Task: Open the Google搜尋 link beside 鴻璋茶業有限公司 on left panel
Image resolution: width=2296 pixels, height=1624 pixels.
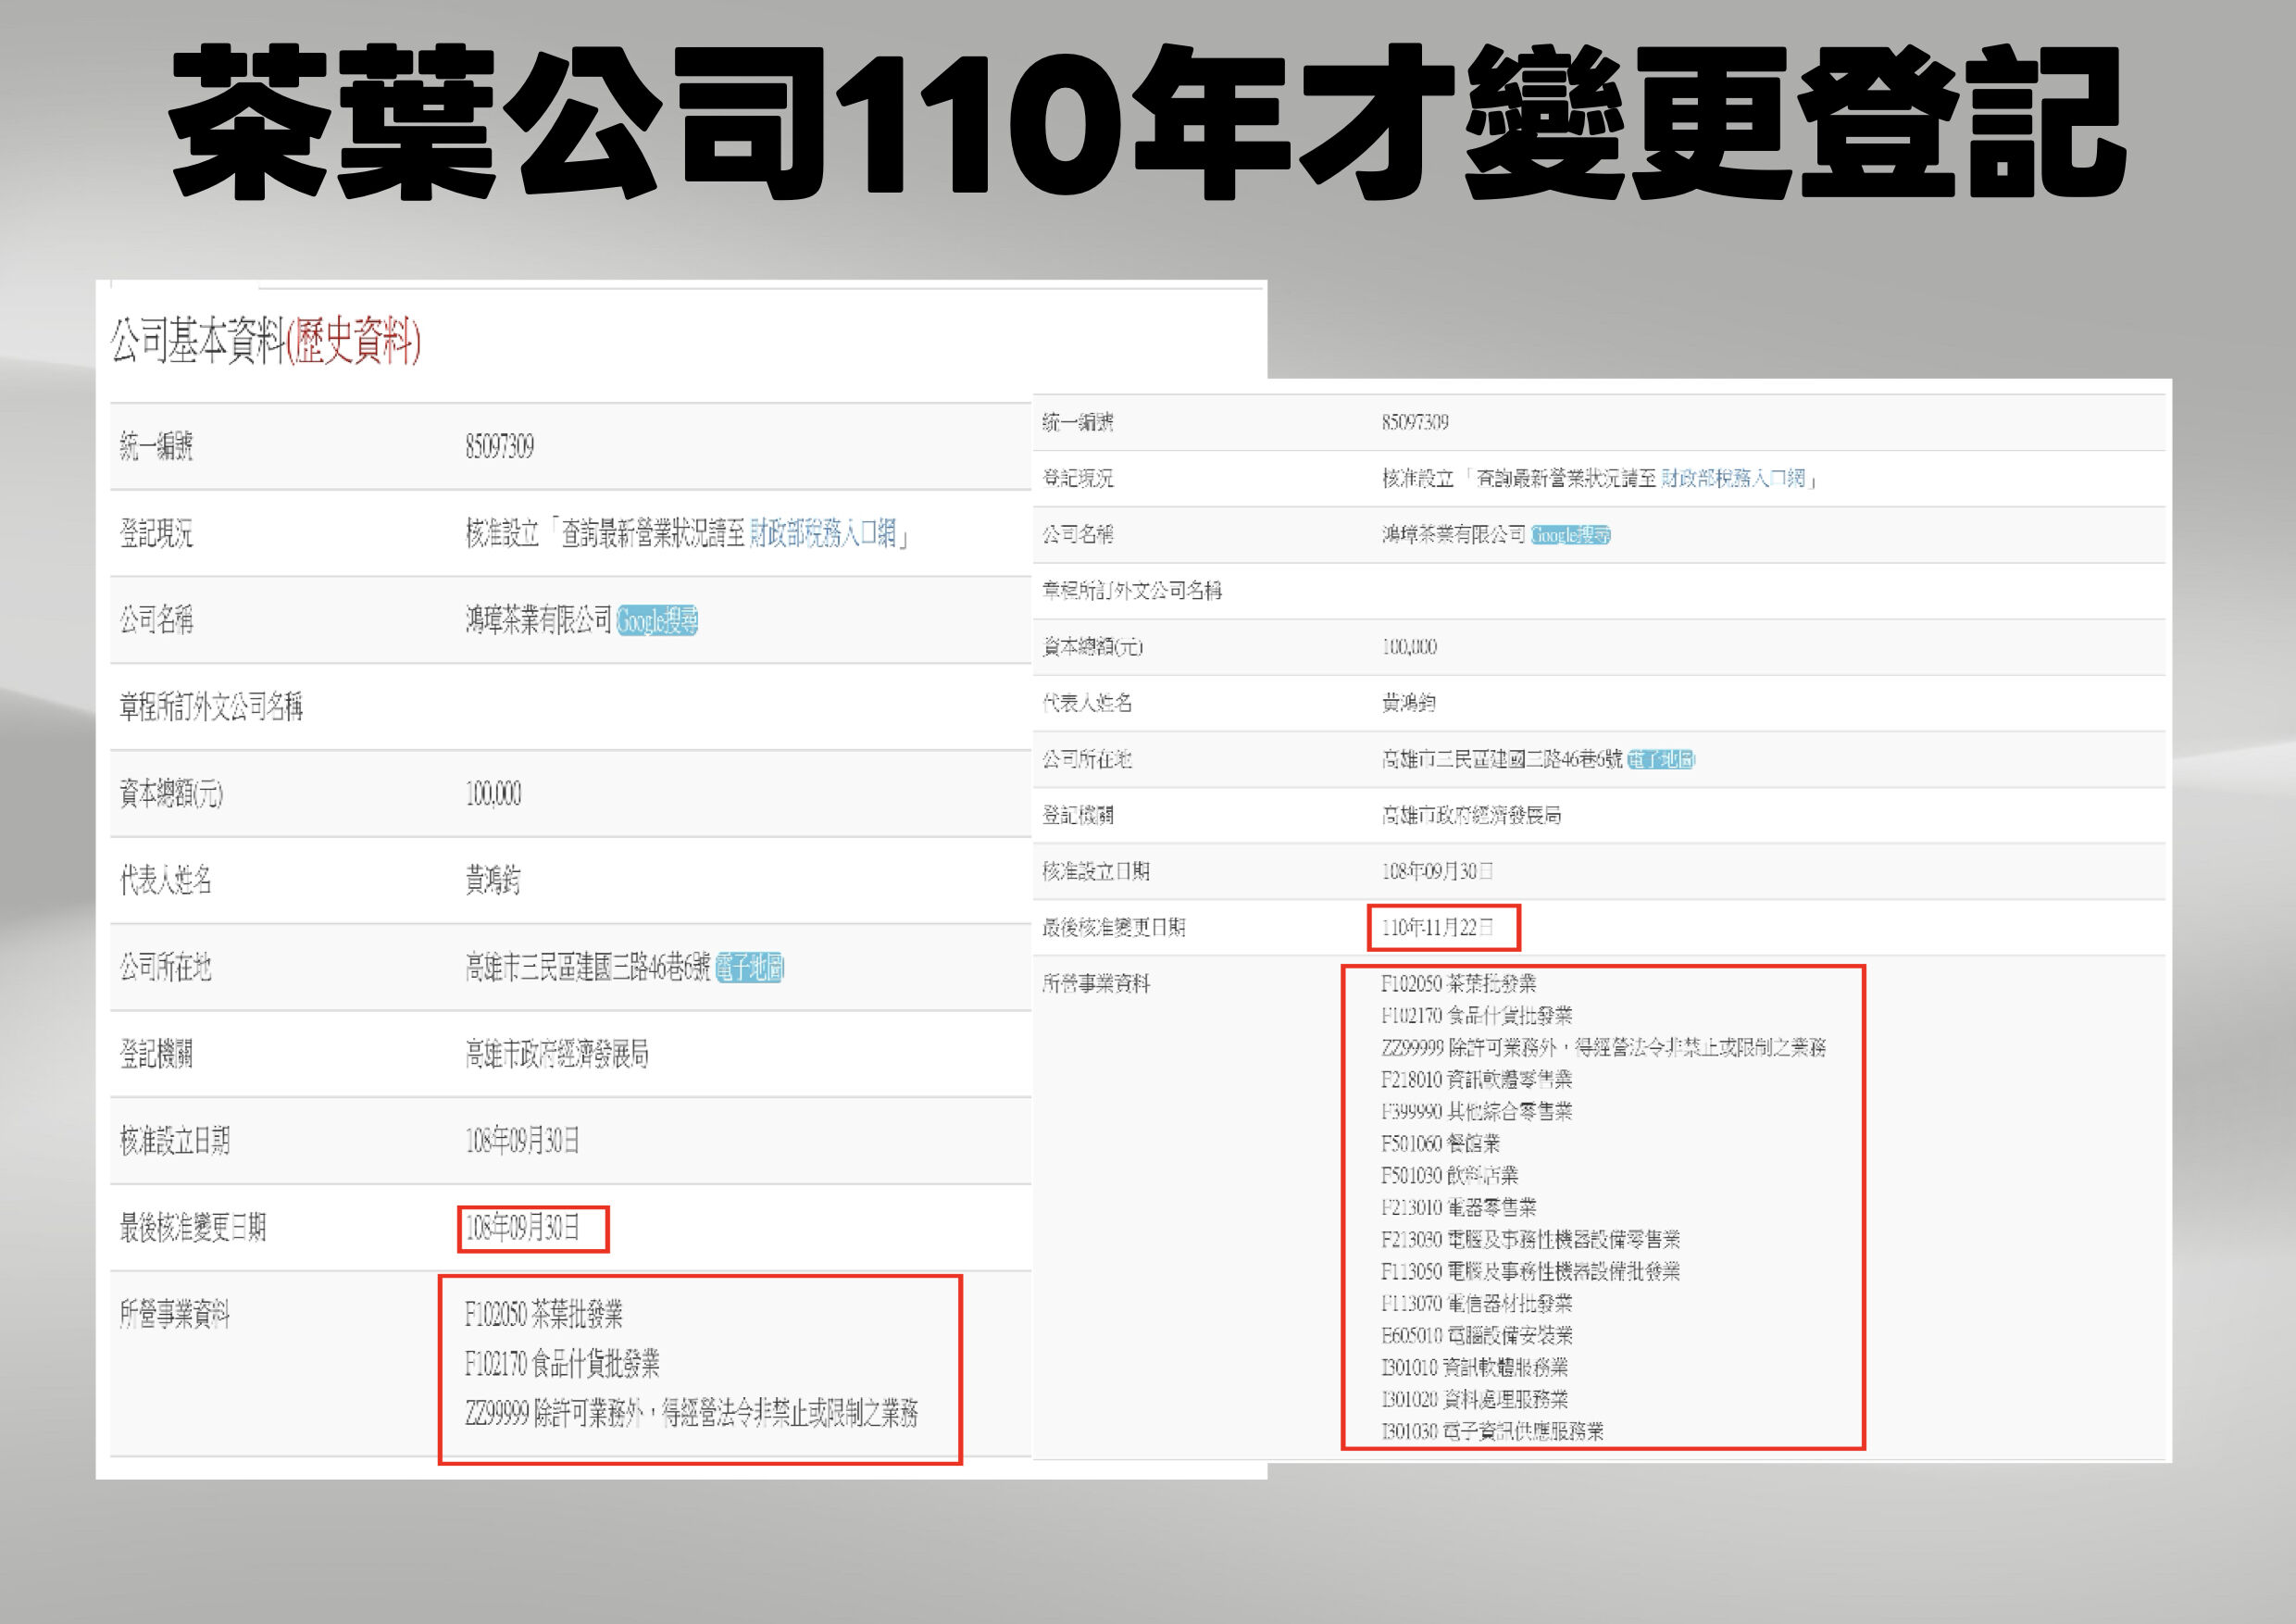Action: pyautogui.click(x=660, y=621)
